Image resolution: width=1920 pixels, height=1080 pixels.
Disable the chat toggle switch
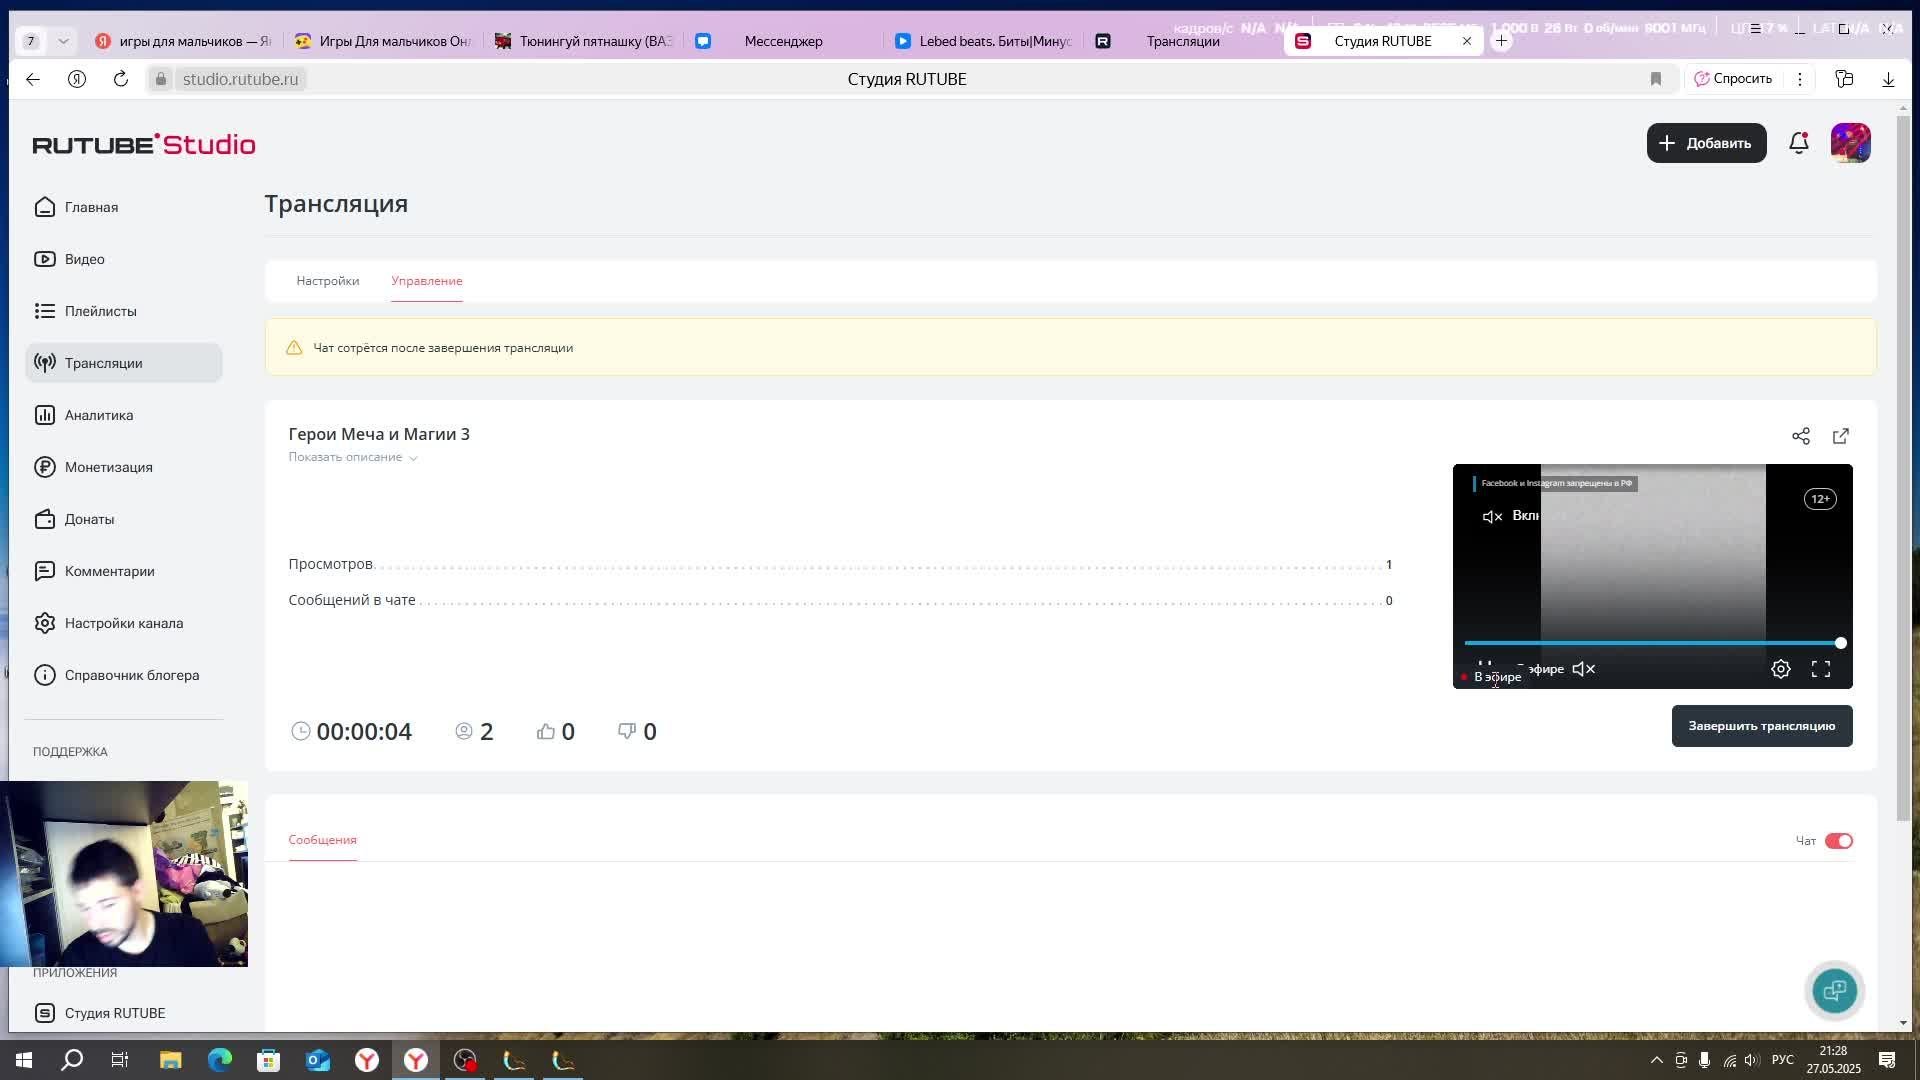pos(1838,841)
